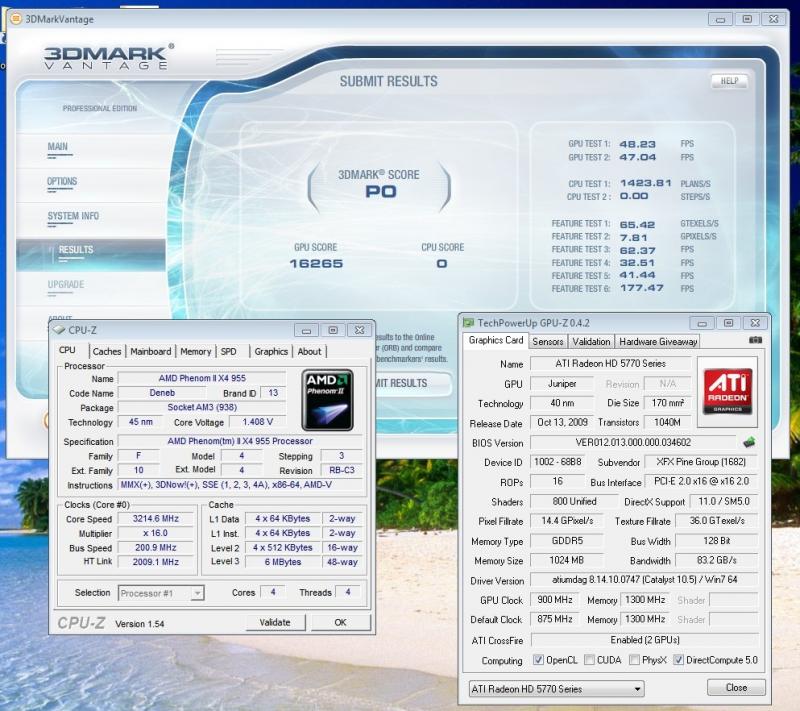This screenshot has width=800, height=711.
Task: Click the Multiplier x 16.0 value
Action: pyautogui.click(x=156, y=533)
